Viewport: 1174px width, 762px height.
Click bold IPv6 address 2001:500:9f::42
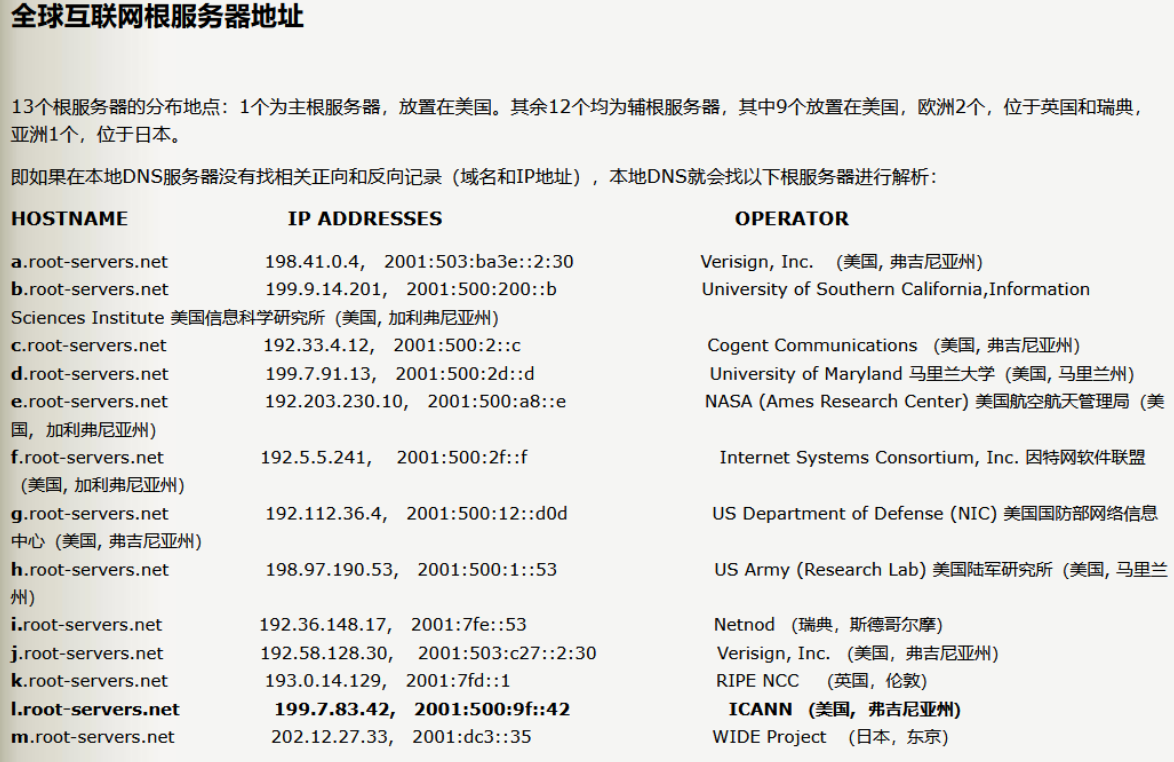point(492,710)
